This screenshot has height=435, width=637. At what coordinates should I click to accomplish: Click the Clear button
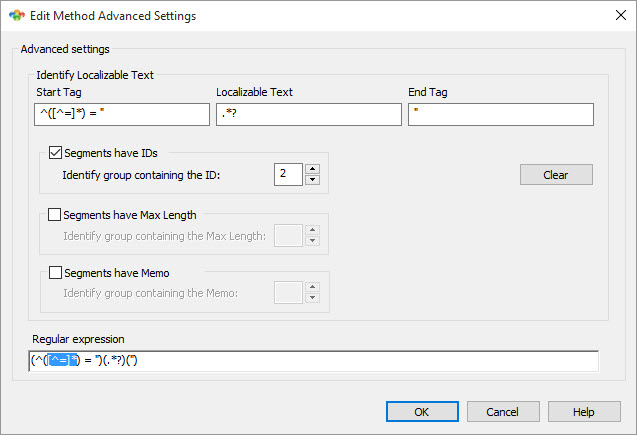point(556,175)
